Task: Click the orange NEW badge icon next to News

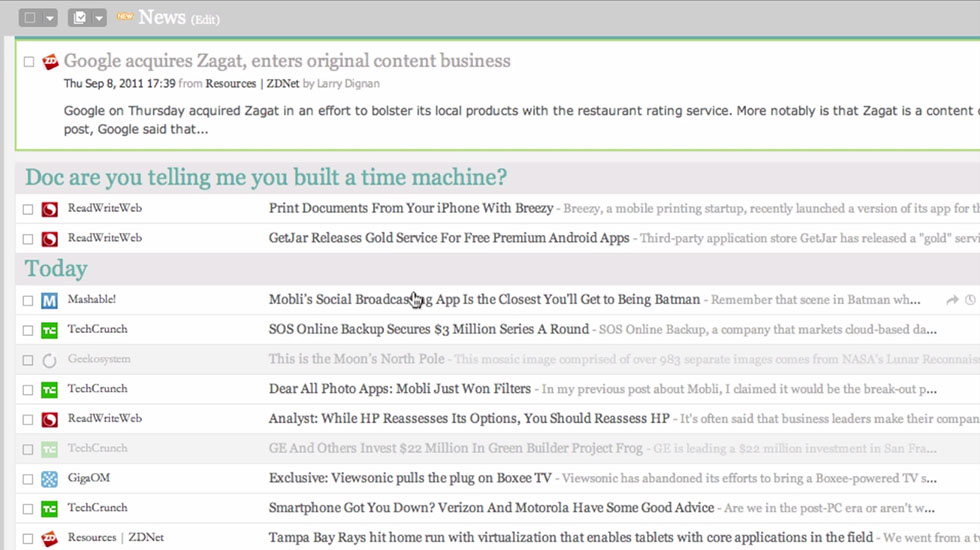Action: 124,16
